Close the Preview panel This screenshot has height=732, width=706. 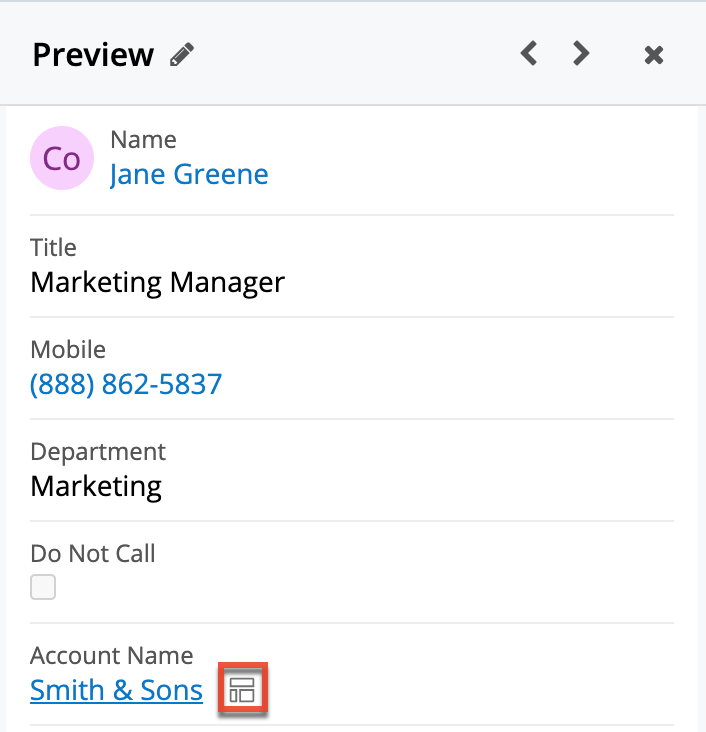(654, 55)
